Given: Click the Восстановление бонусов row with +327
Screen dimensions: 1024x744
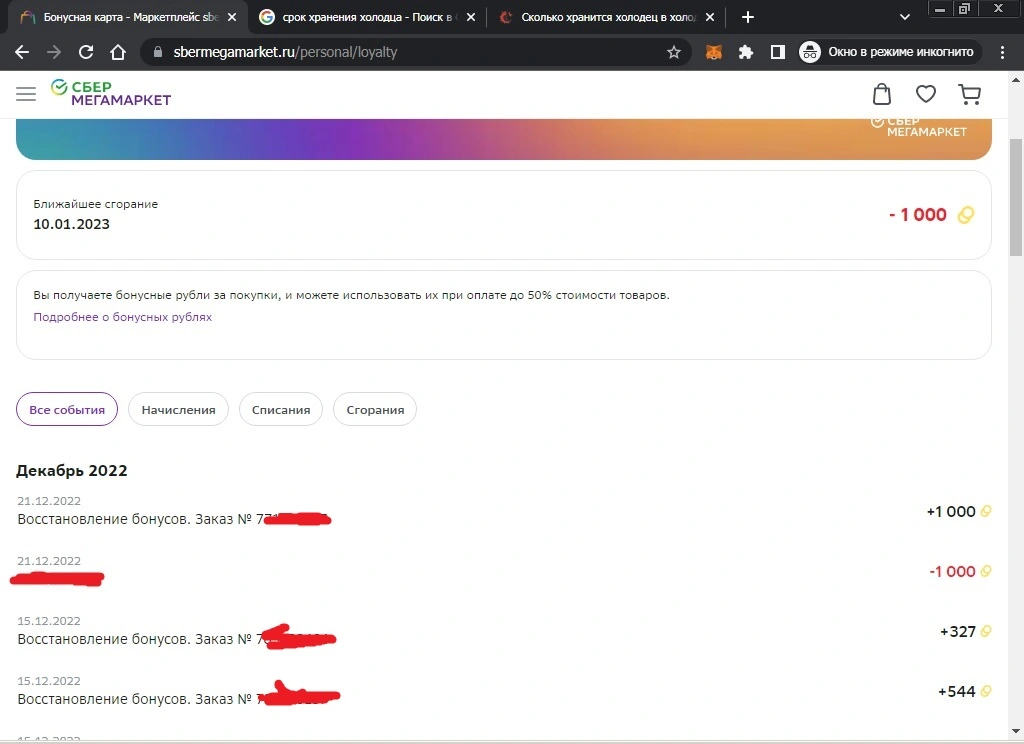Looking at the screenshot, I should point(504,632).
